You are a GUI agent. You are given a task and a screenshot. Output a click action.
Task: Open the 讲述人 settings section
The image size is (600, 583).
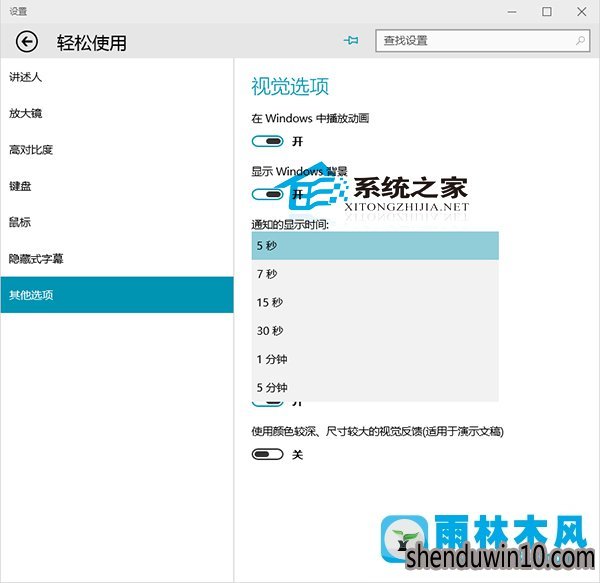117,77
